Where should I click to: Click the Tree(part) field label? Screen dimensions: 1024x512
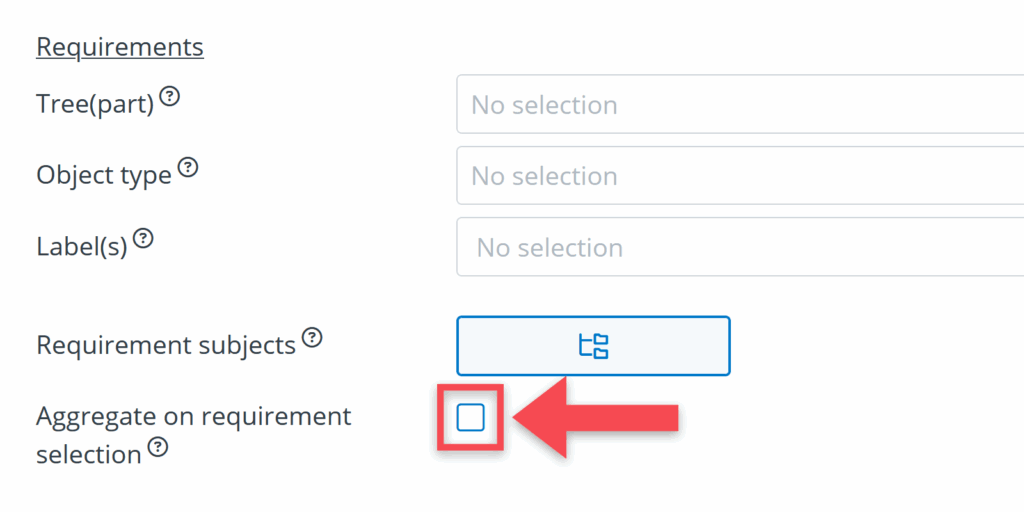(x=95, y=104)
